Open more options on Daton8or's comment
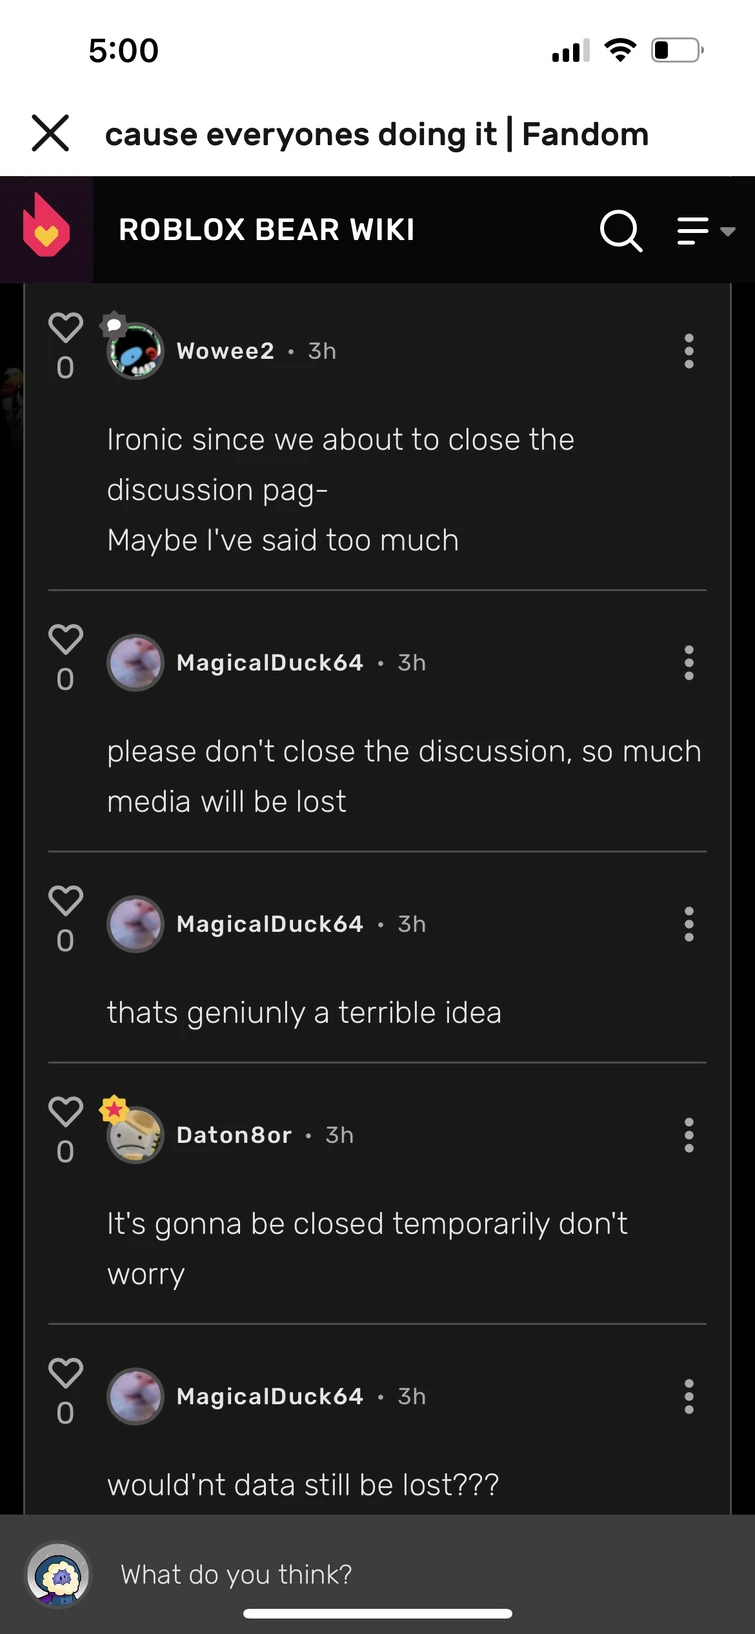The image size is (755, 1634). click(689, 1135)
